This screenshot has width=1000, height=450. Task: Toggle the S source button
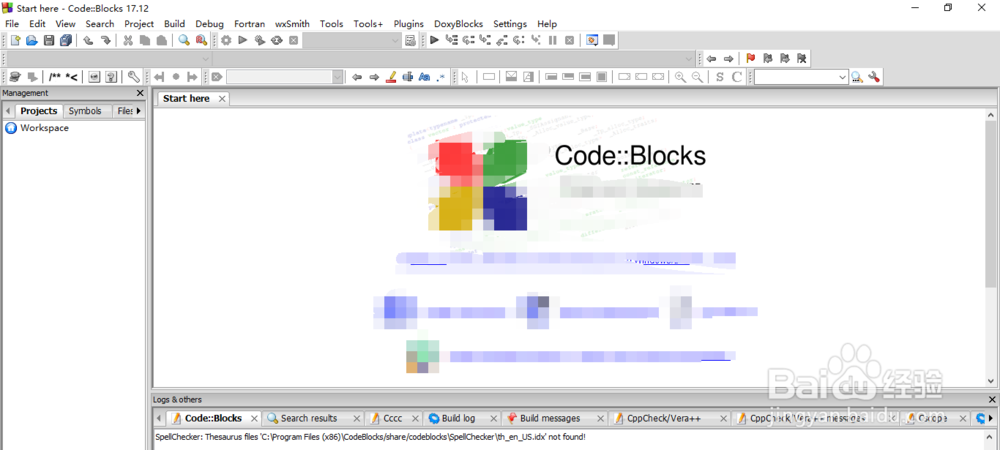pos(720,77)
